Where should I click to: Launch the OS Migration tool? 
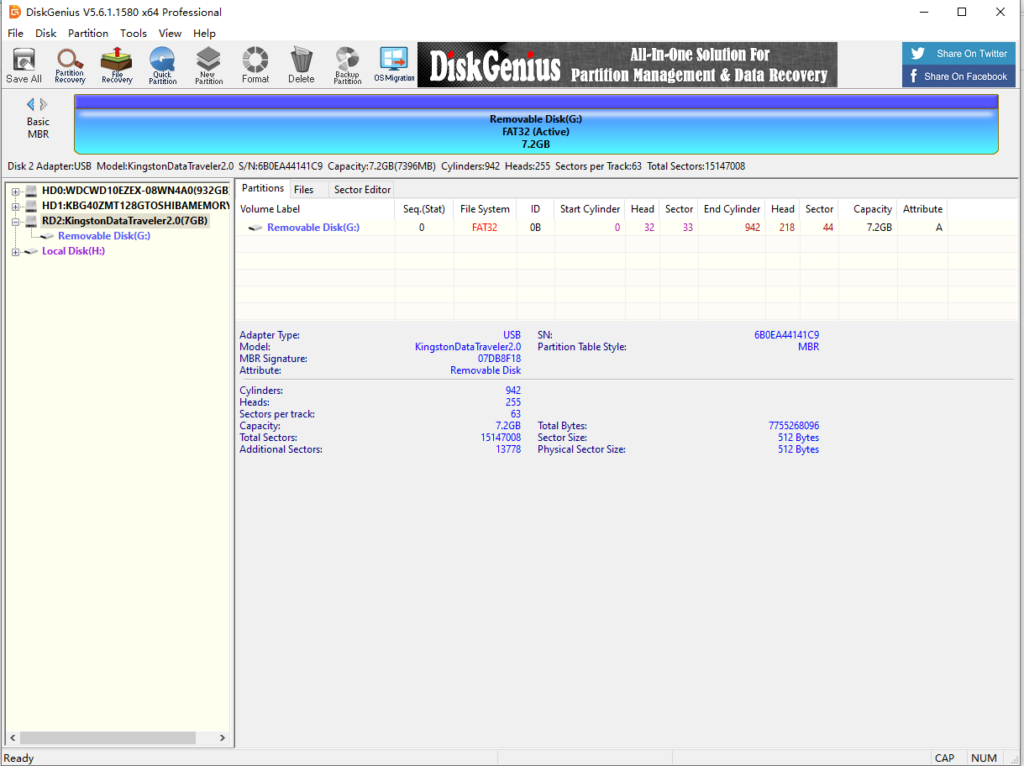pyautogui.click(x=394, y=65)
